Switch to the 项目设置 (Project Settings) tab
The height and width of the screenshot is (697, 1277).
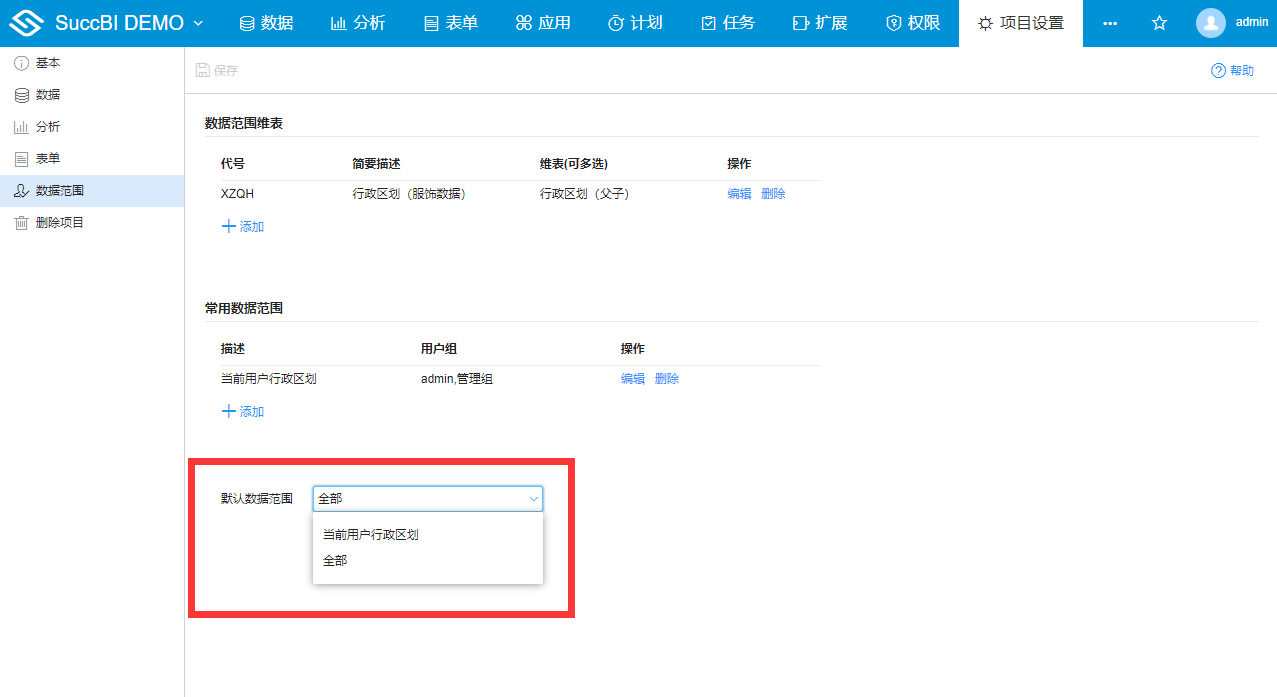tap(1020, 22)
